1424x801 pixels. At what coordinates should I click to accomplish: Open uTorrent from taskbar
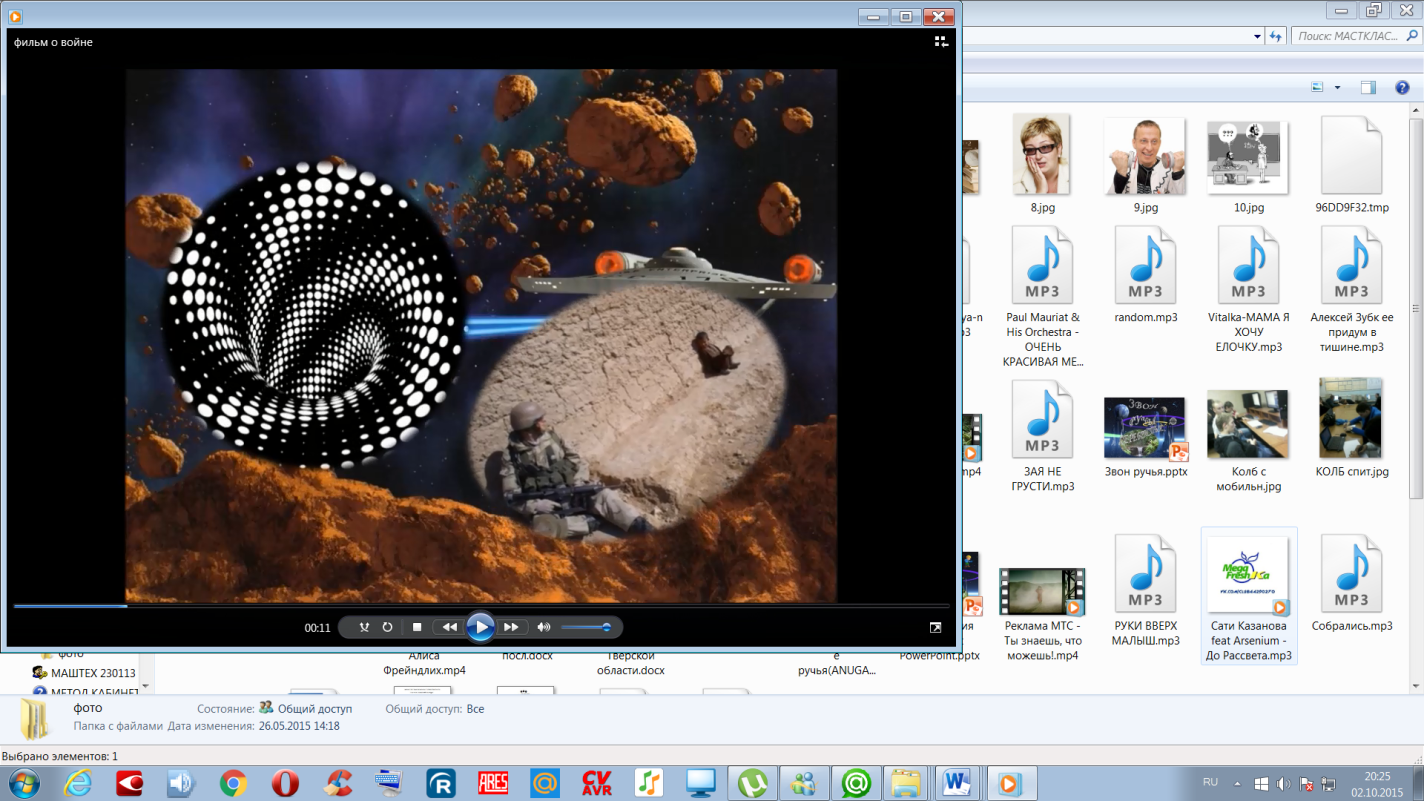pyautogui.click(x=753, y=782)
